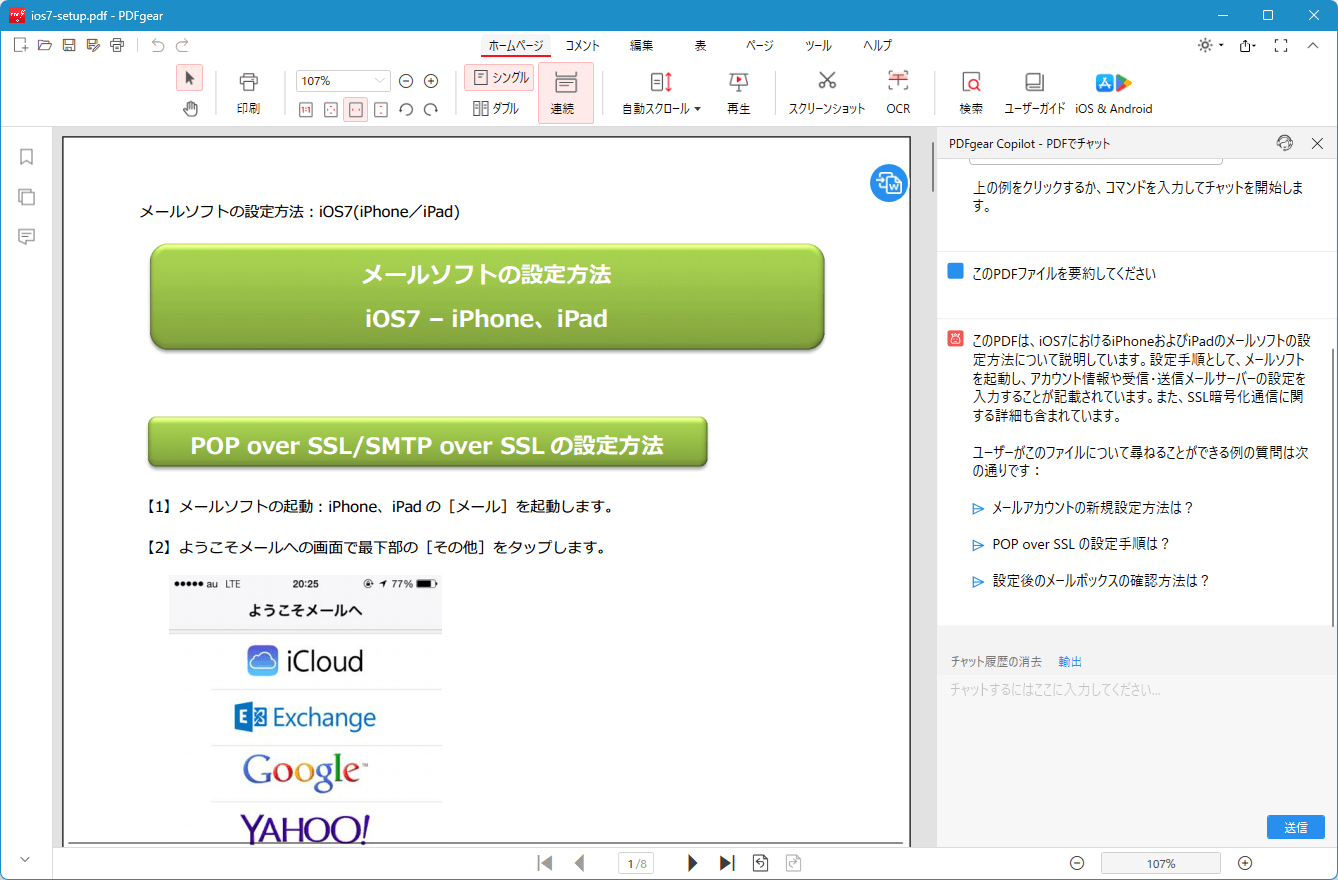Enter full screen mode
This screenshot has width=1338, height=880.
pyautogui.click(x=1281, y=45)
